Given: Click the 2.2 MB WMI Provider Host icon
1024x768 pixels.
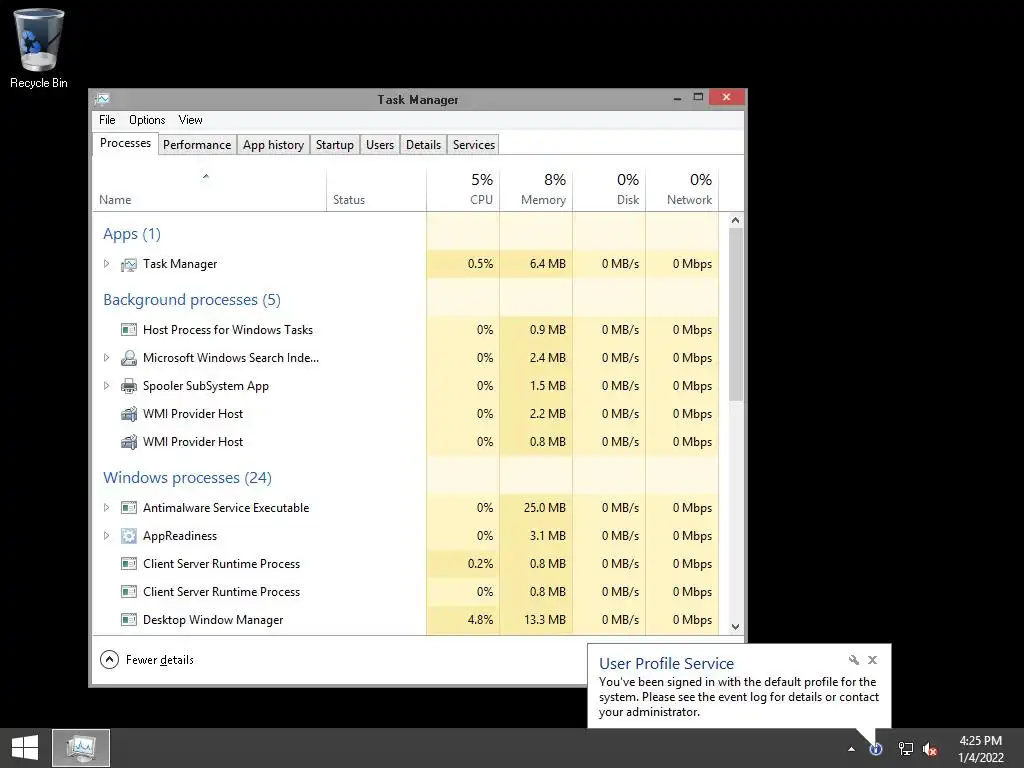Looking at the screenshot, I should (129, 414).
